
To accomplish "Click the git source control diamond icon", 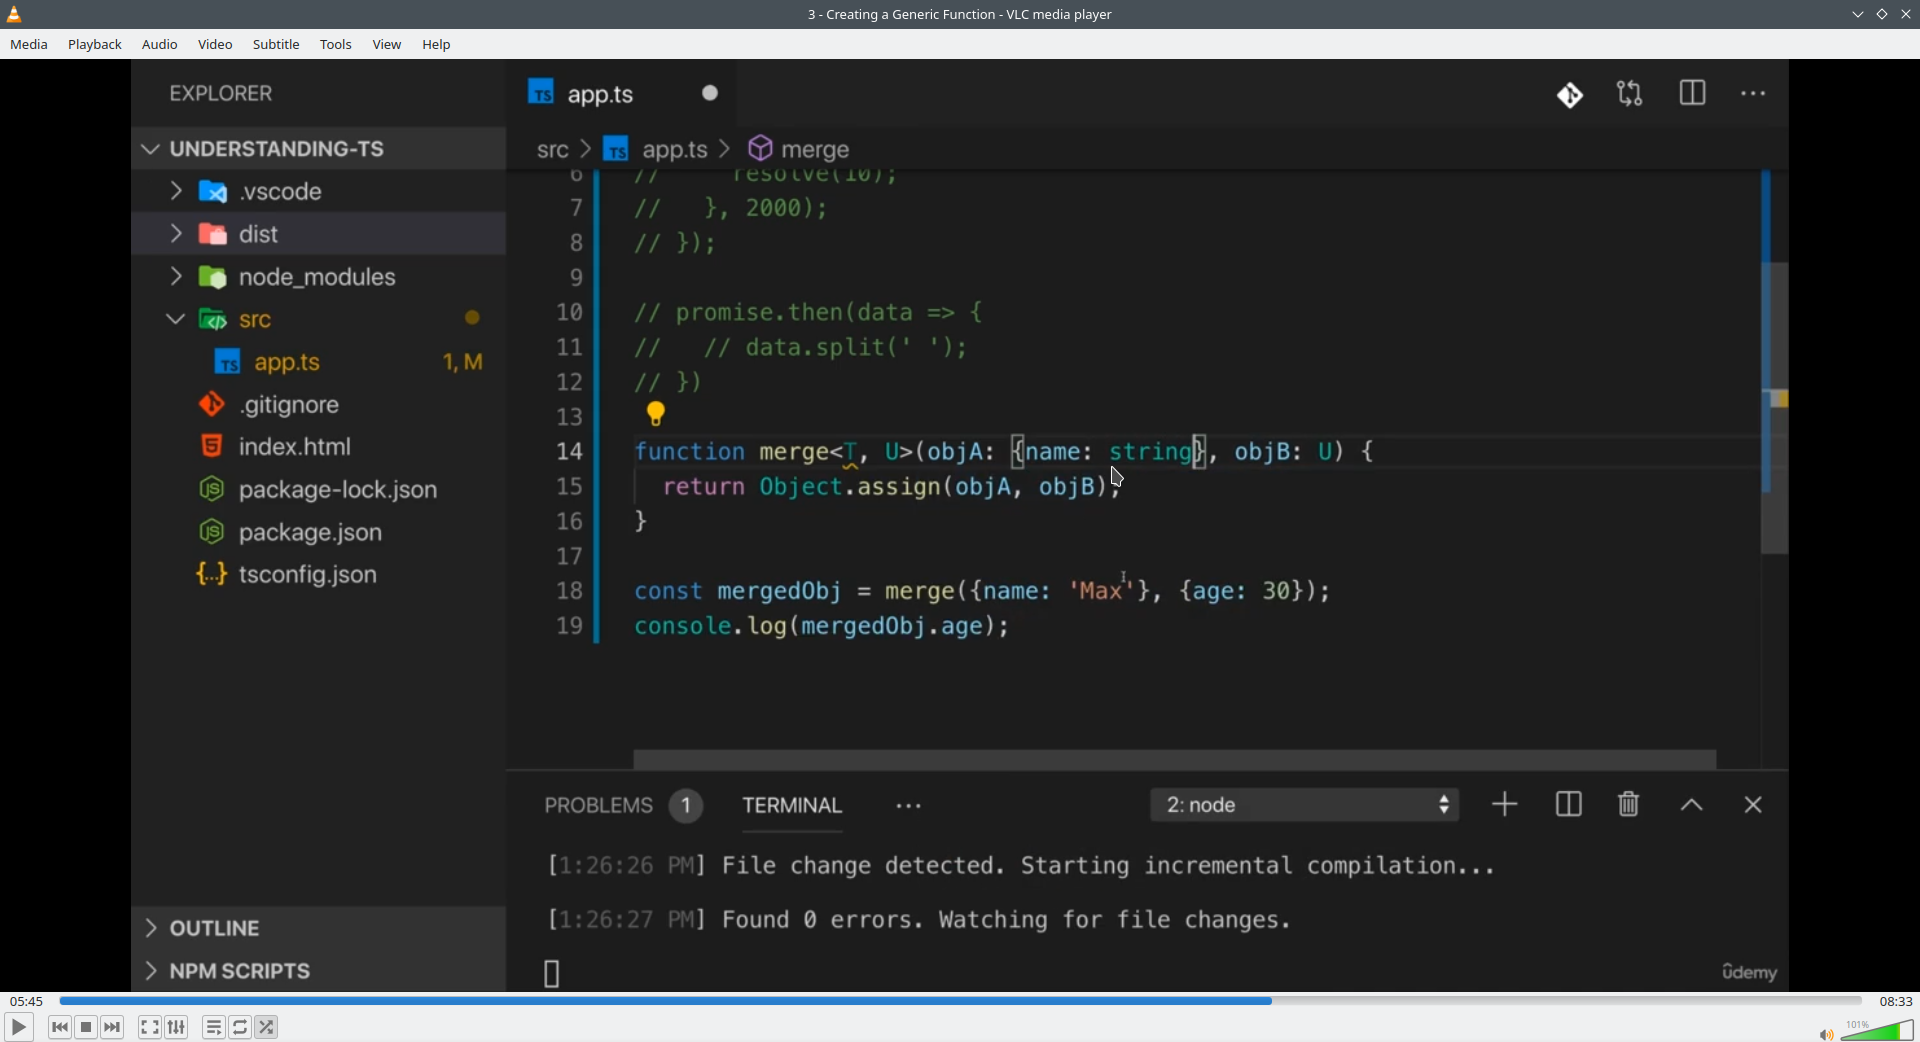I will 1570,95.
